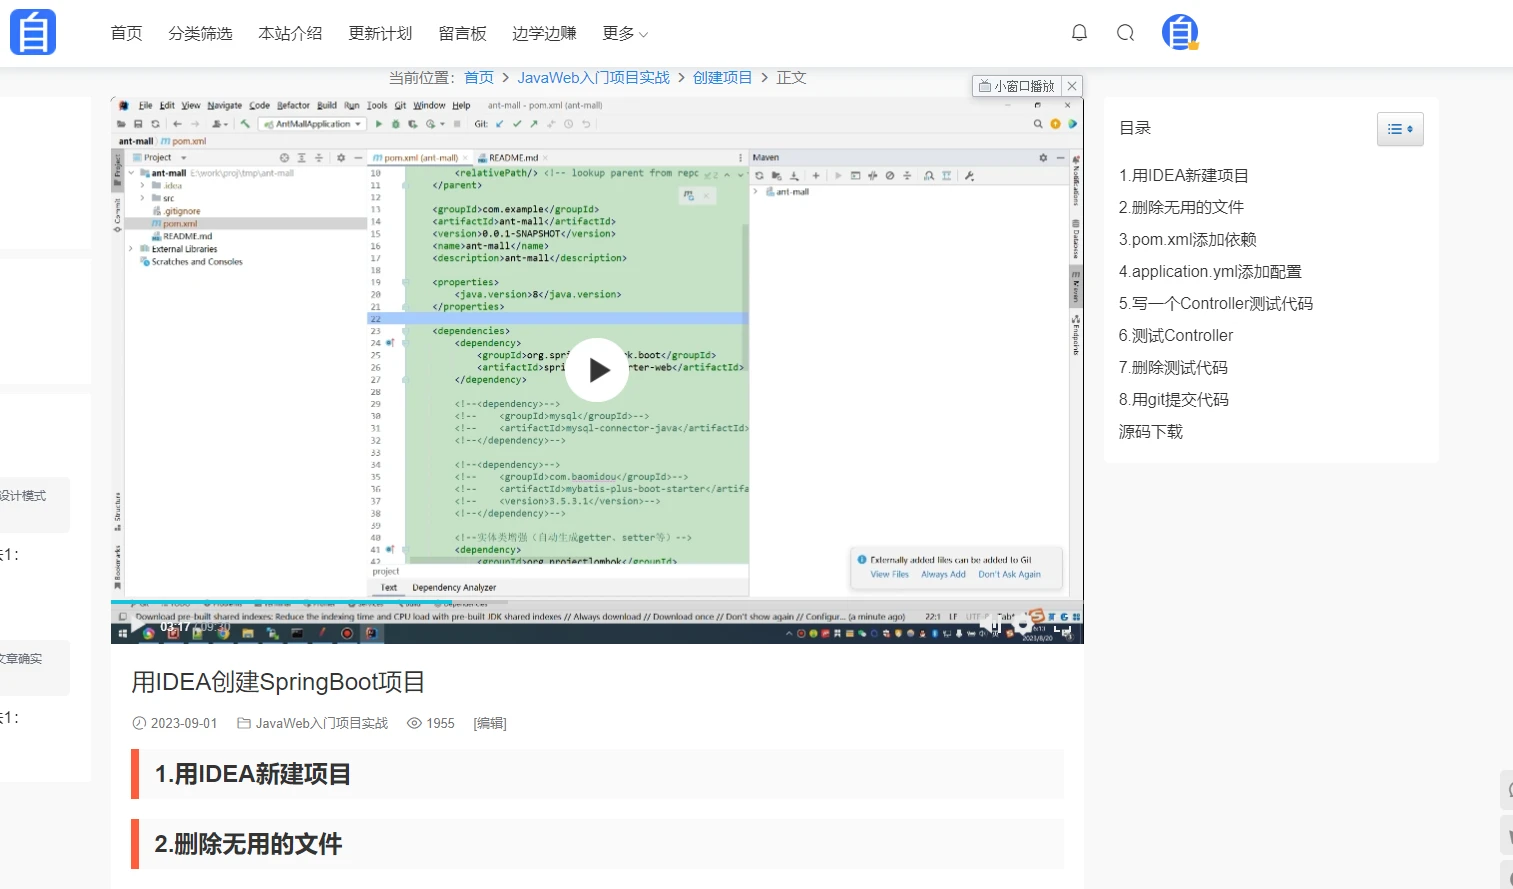Close the small-window playback popup
Screen dimensions: 1513x889
(x=1072, y=86)
